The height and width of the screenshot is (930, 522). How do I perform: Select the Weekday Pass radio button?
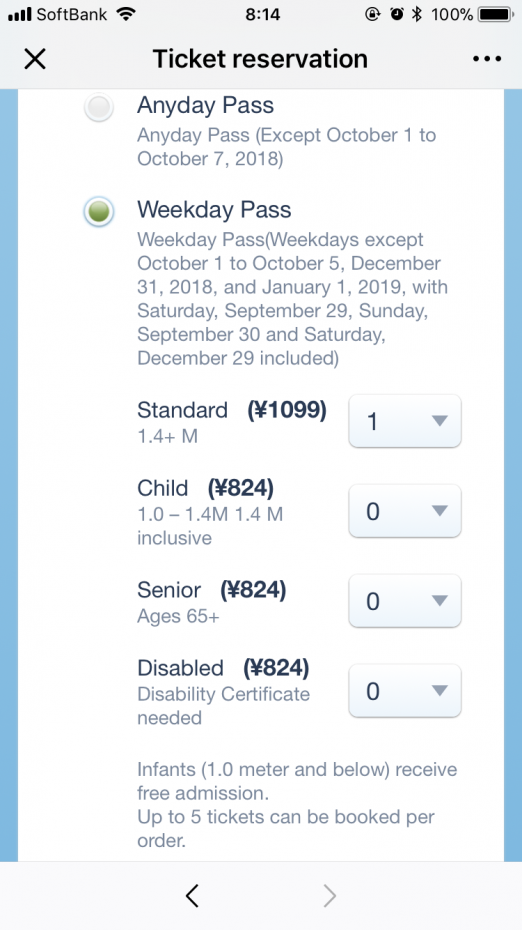pyautogui.click(x=98, y=212)
